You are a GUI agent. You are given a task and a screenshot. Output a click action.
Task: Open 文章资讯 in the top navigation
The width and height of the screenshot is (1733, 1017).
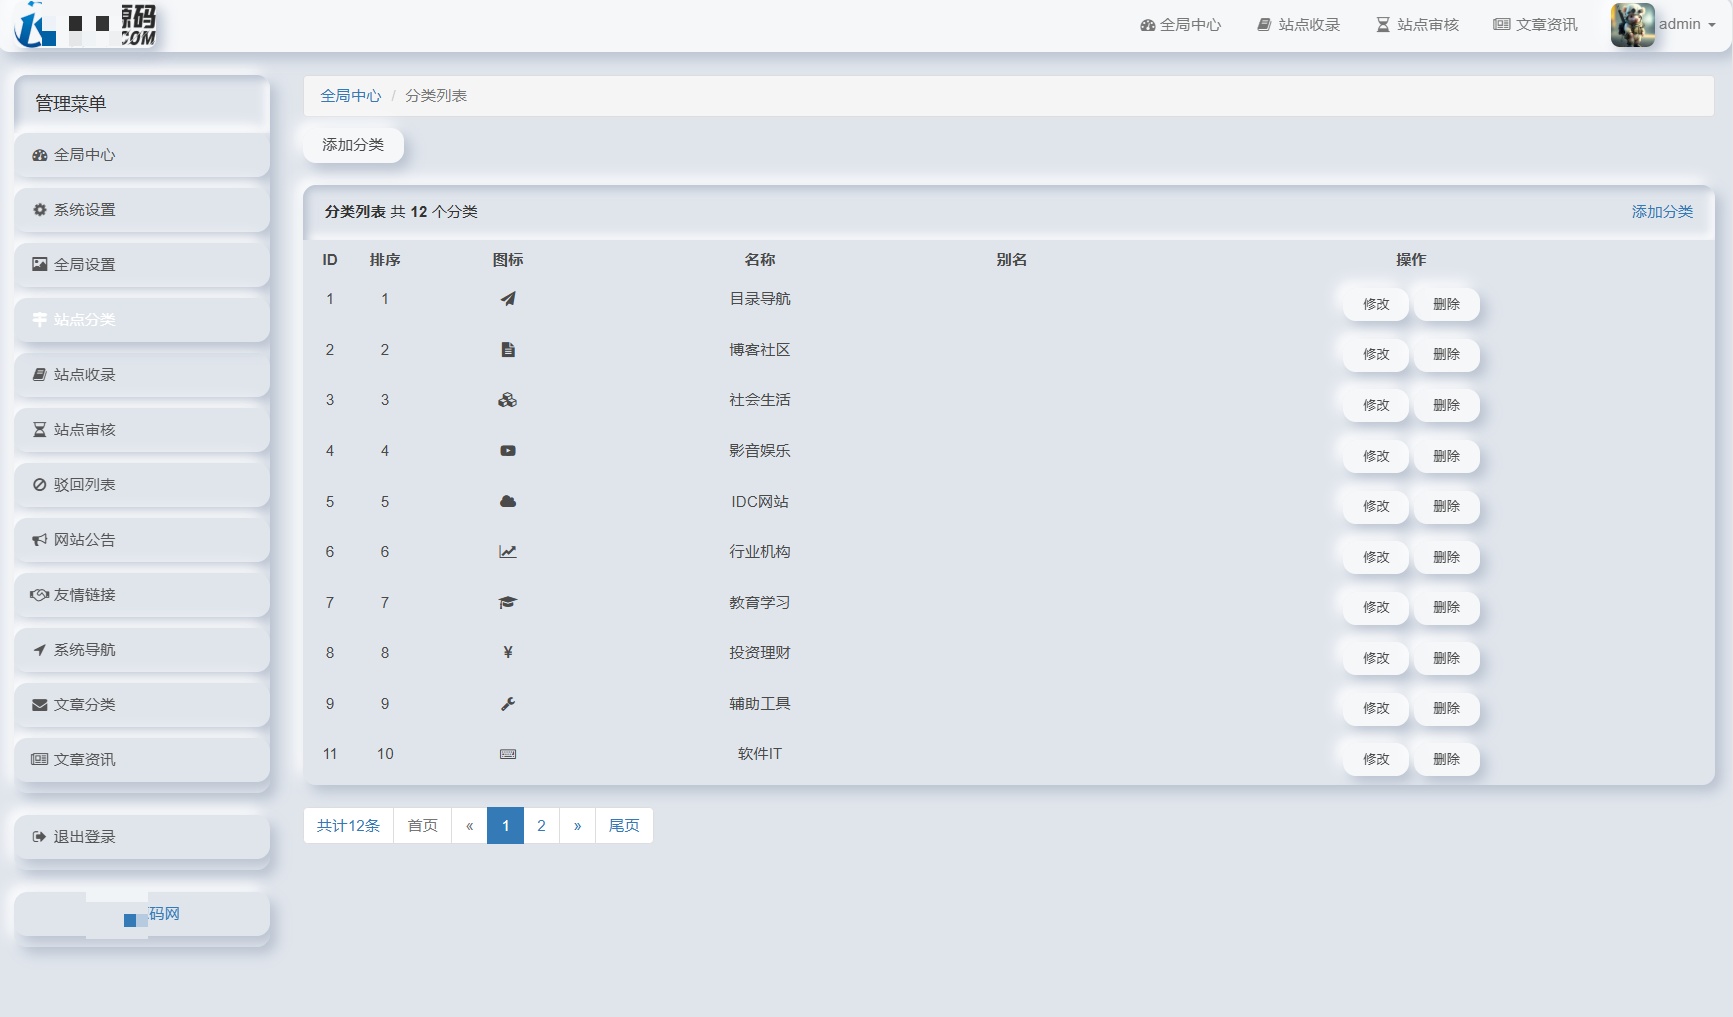pyautogui.click(x=1535, y=25)
